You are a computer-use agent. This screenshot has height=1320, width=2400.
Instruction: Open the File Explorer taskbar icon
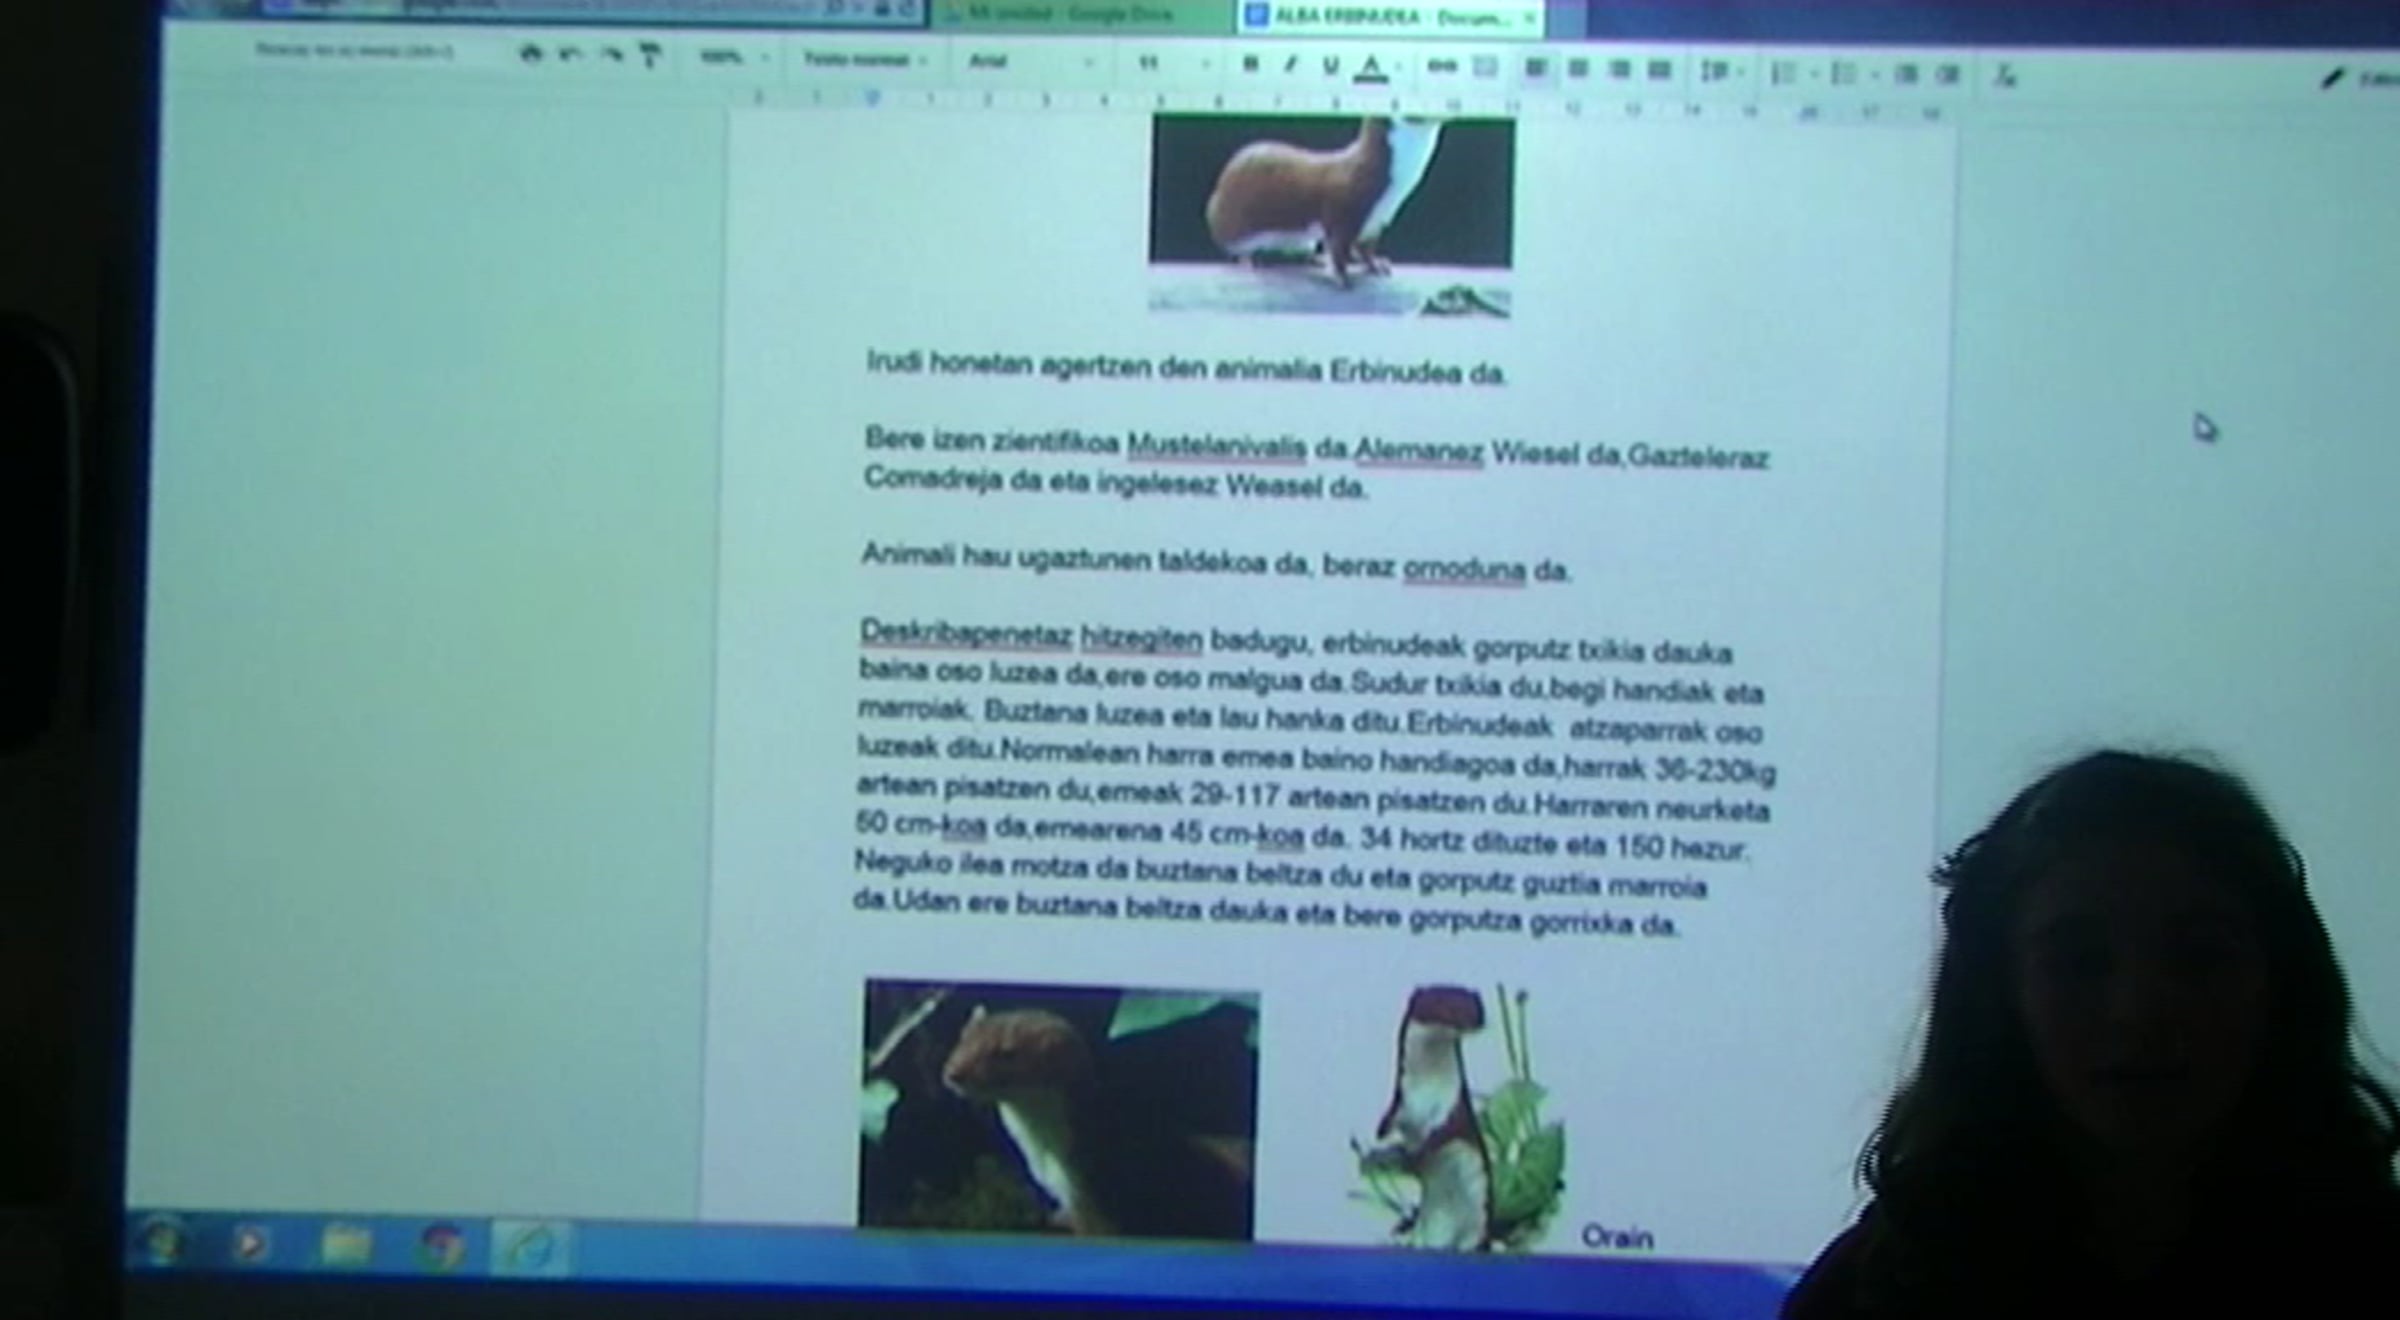coord(347,1246)
